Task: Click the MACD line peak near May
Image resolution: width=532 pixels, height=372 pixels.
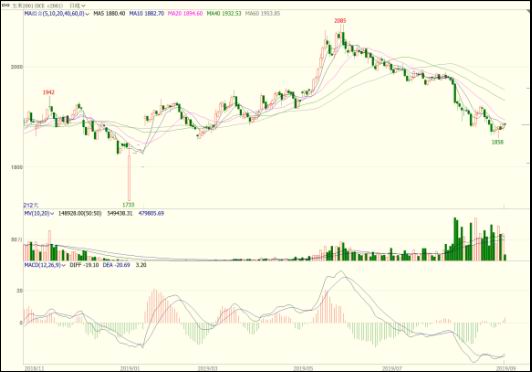Action: pos(341,272)
